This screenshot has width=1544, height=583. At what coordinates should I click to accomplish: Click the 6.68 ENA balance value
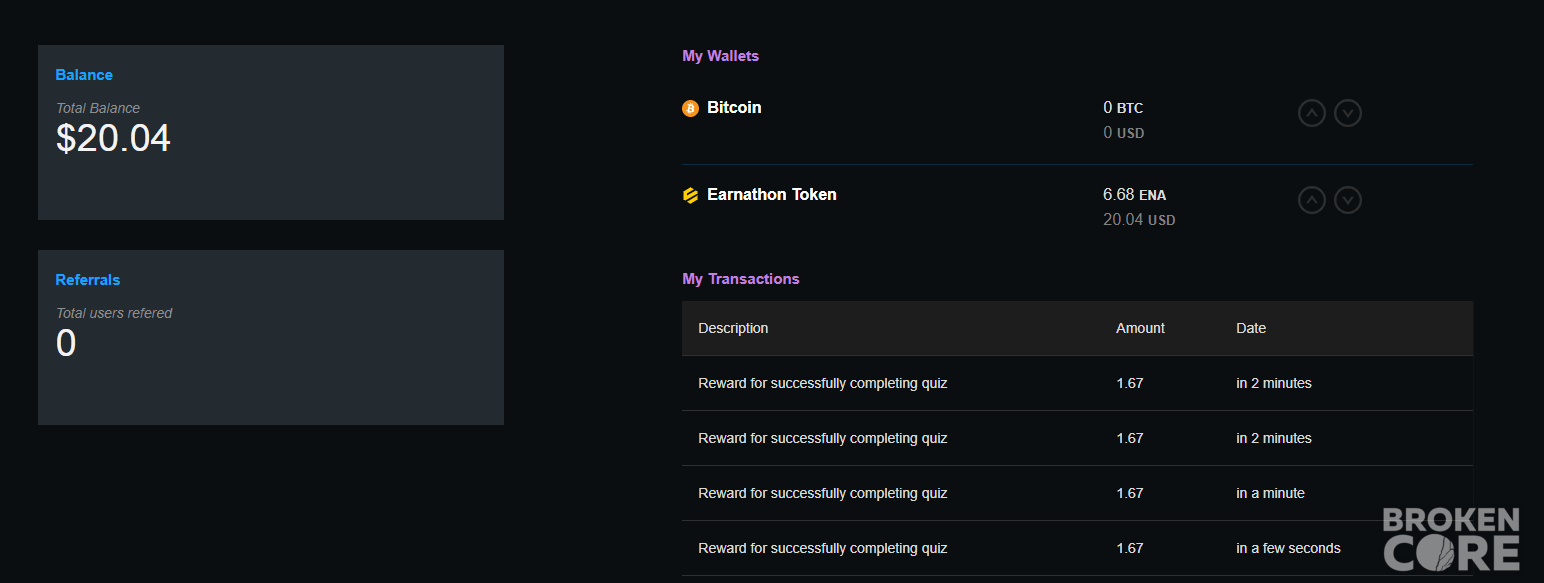(x=1135, y=194)
